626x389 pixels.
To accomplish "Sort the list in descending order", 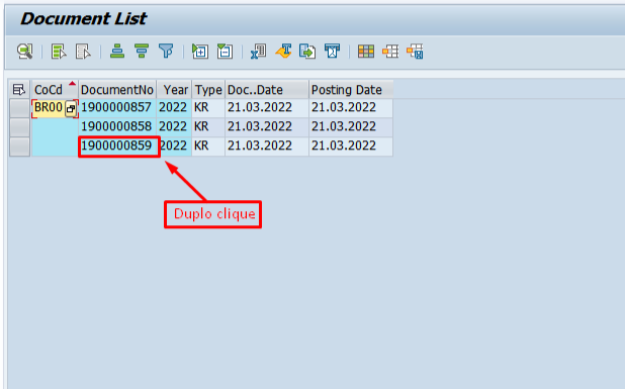I will (142, 52).
